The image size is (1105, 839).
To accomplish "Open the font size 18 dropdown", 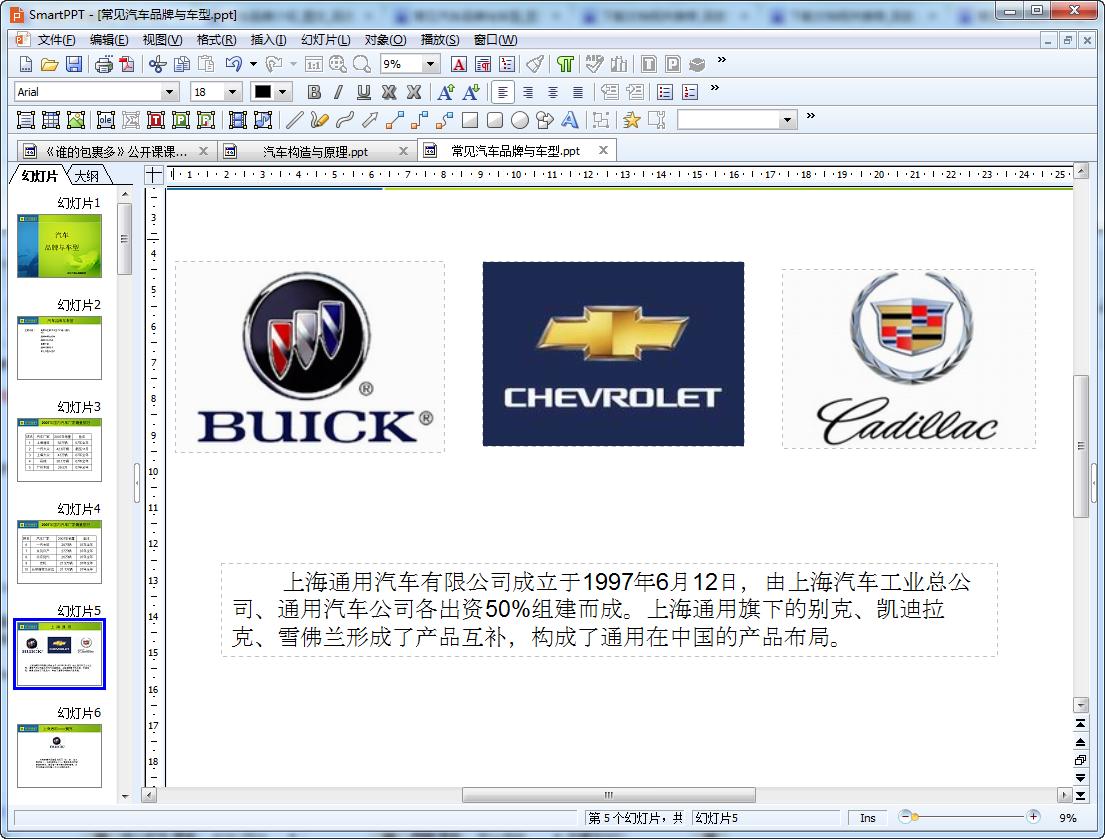I will (233, 92).
